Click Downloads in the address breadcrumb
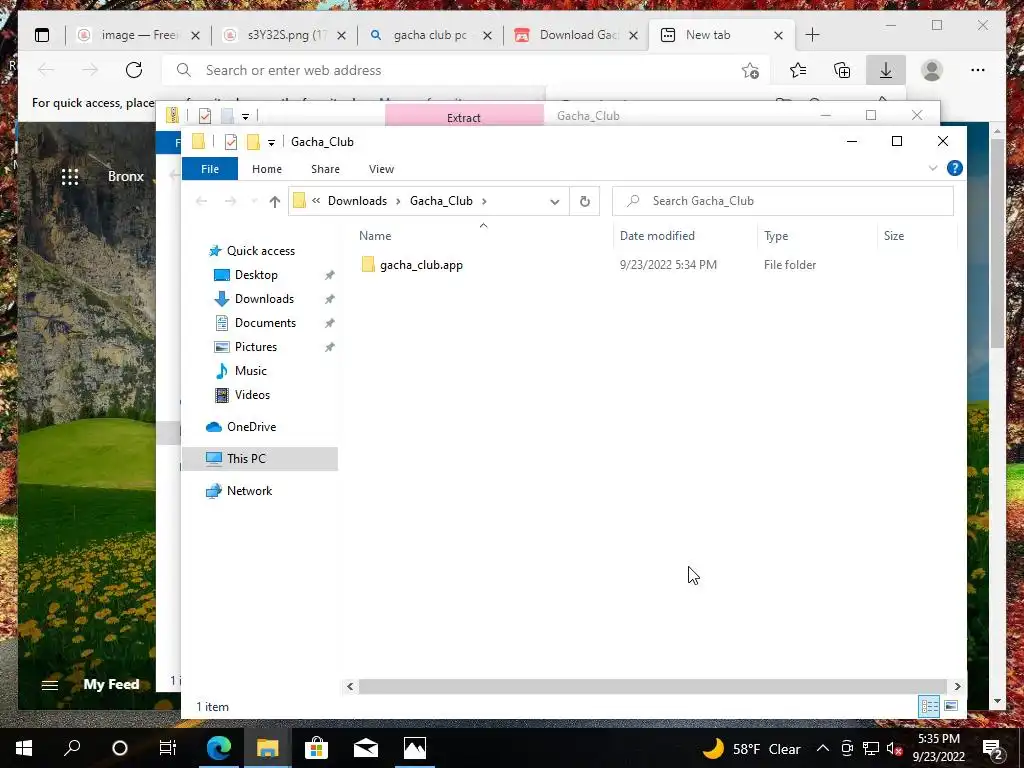Image resolution: width=1024 pixels, height=768 pixels. click(357, 201)
